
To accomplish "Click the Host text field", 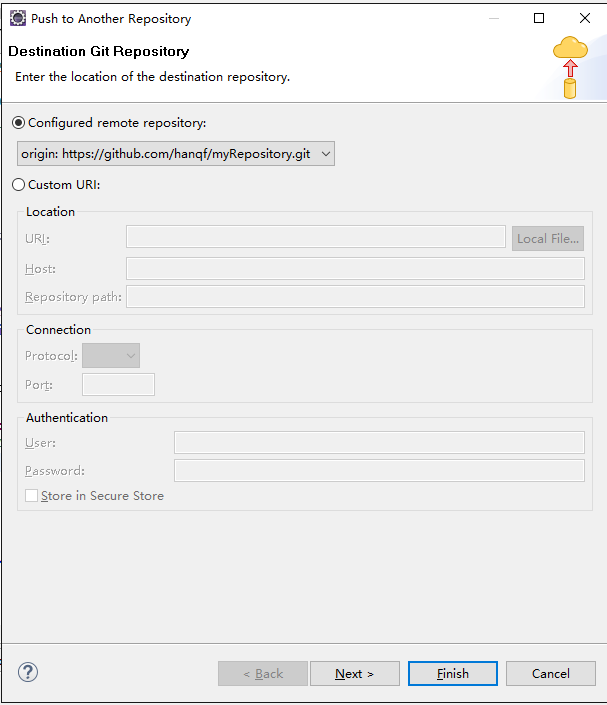I will [355, 268].
